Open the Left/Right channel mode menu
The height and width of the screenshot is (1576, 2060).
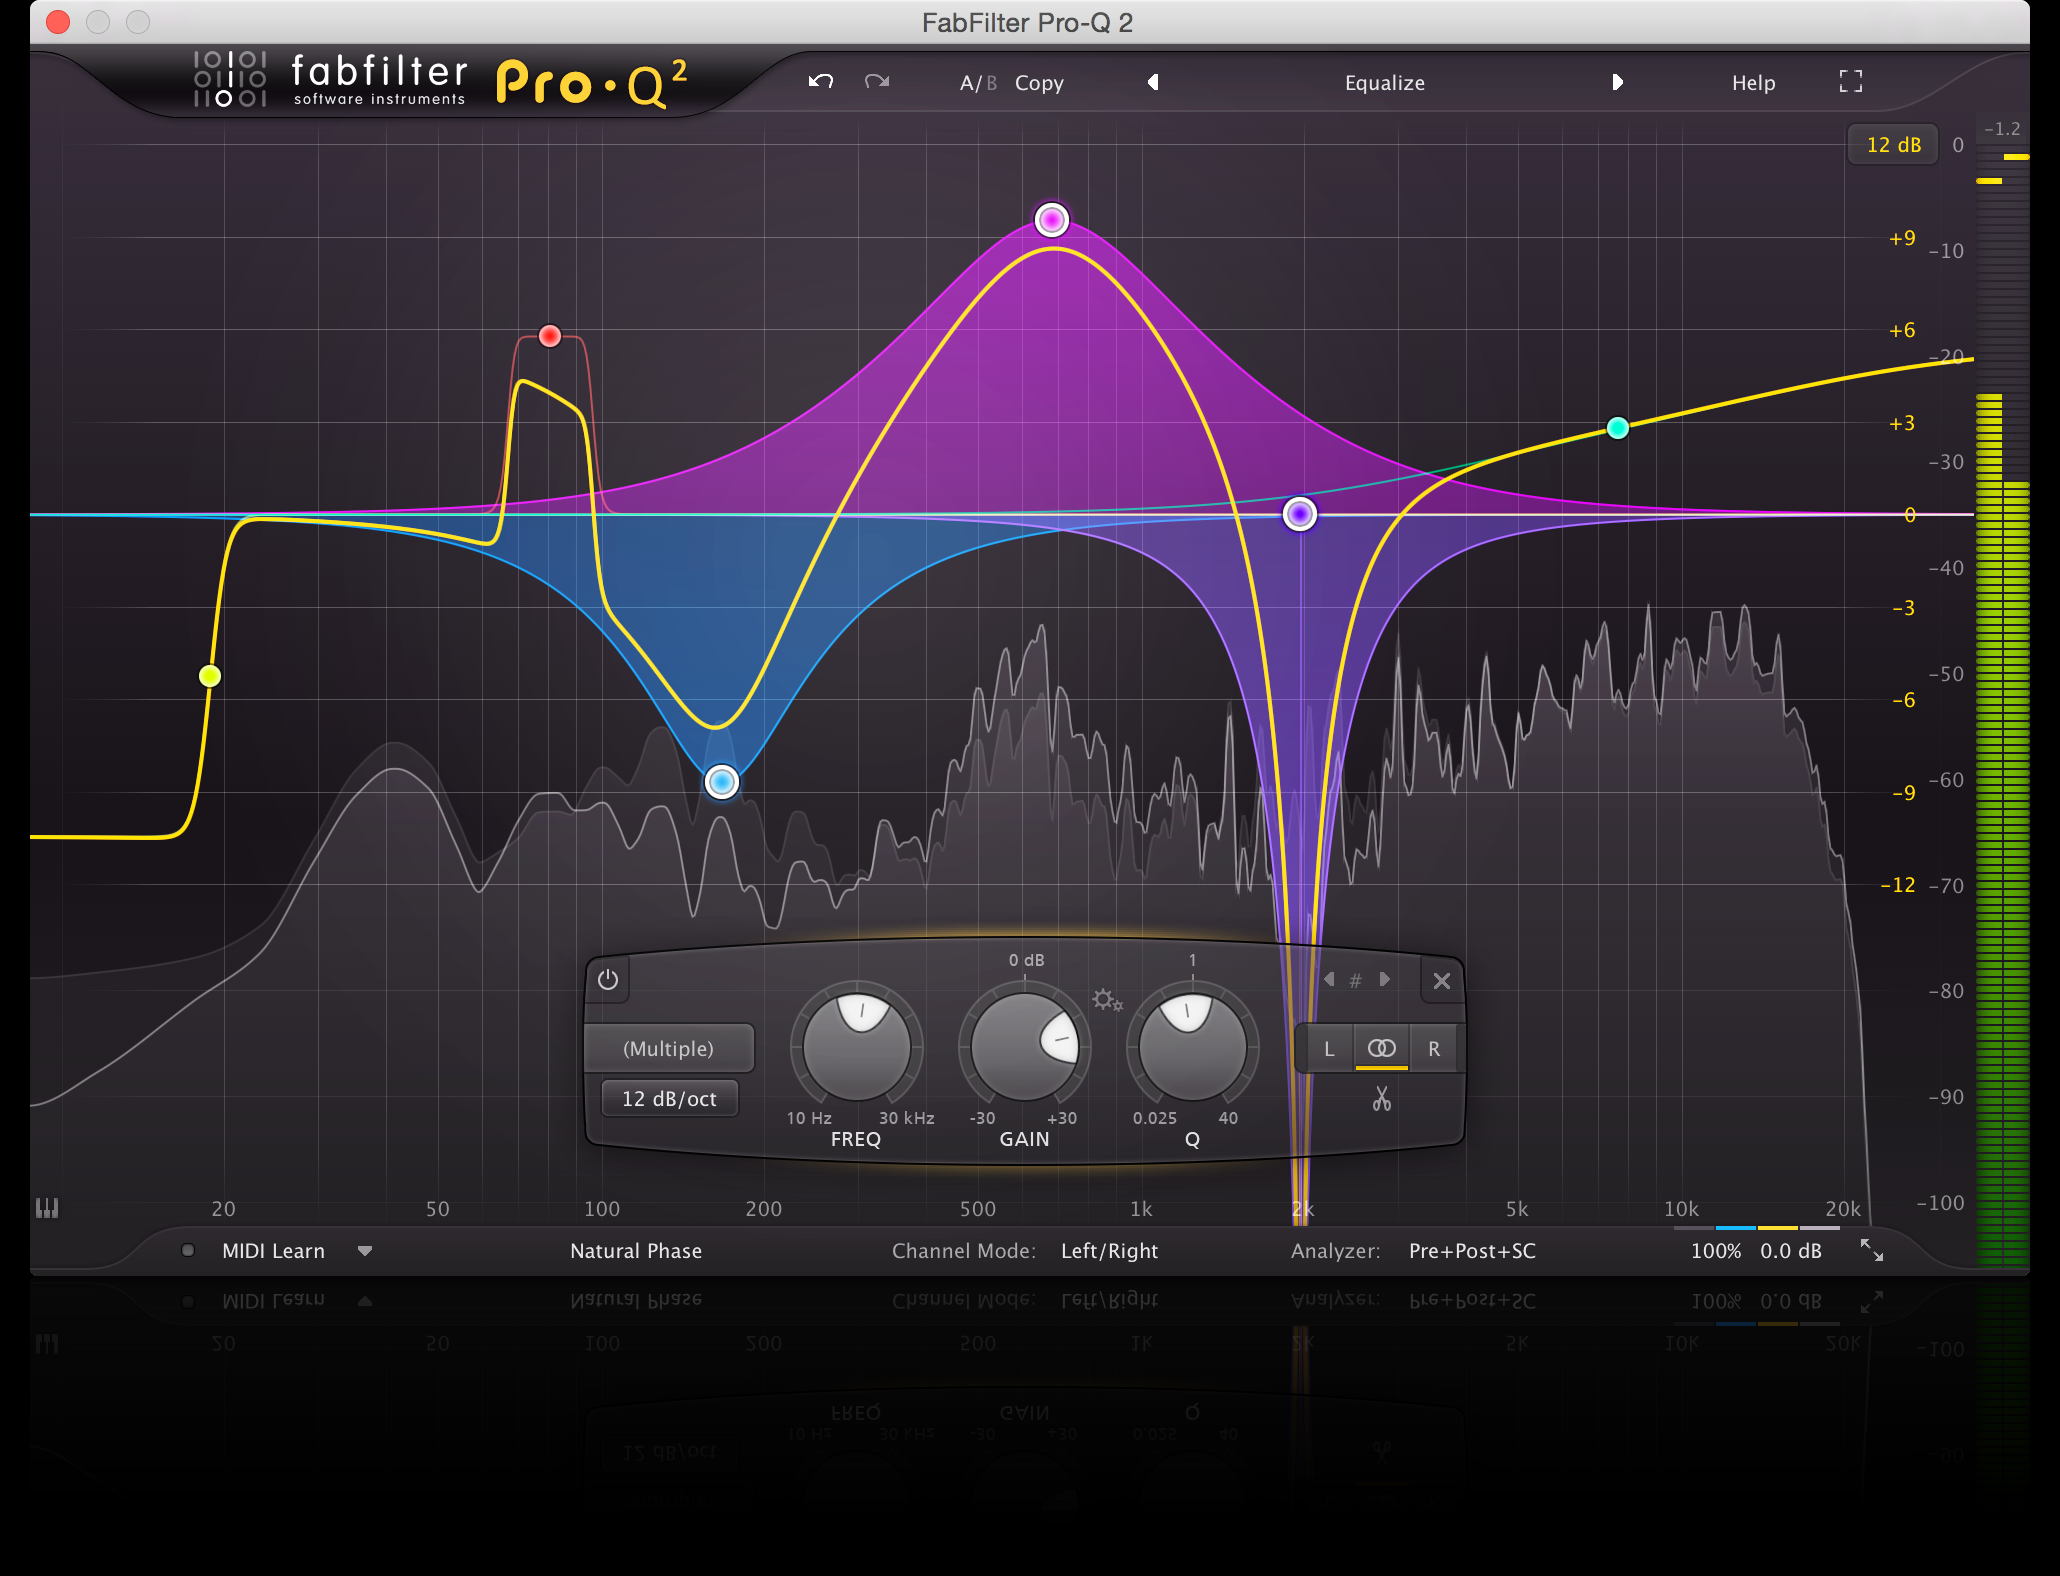[1109, 1251]
